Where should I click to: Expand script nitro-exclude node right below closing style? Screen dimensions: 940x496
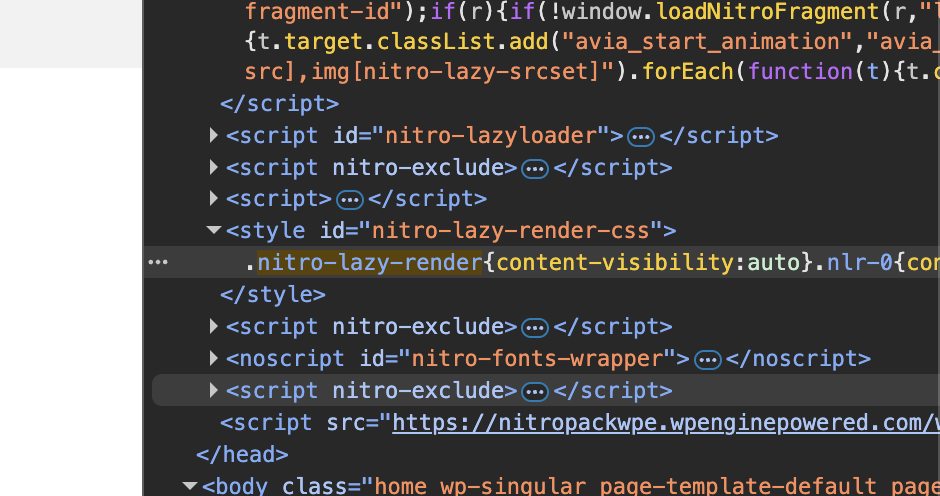pyautogui.click(x=213, y=326)
